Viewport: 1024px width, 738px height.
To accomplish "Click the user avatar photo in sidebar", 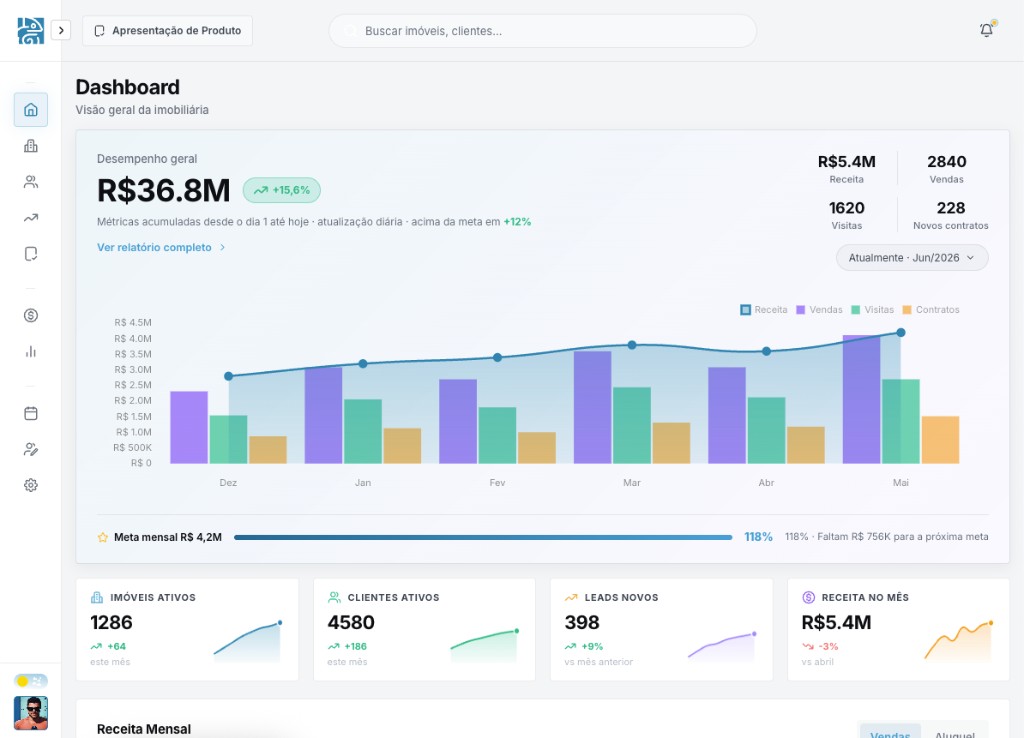I will [31, 713].
